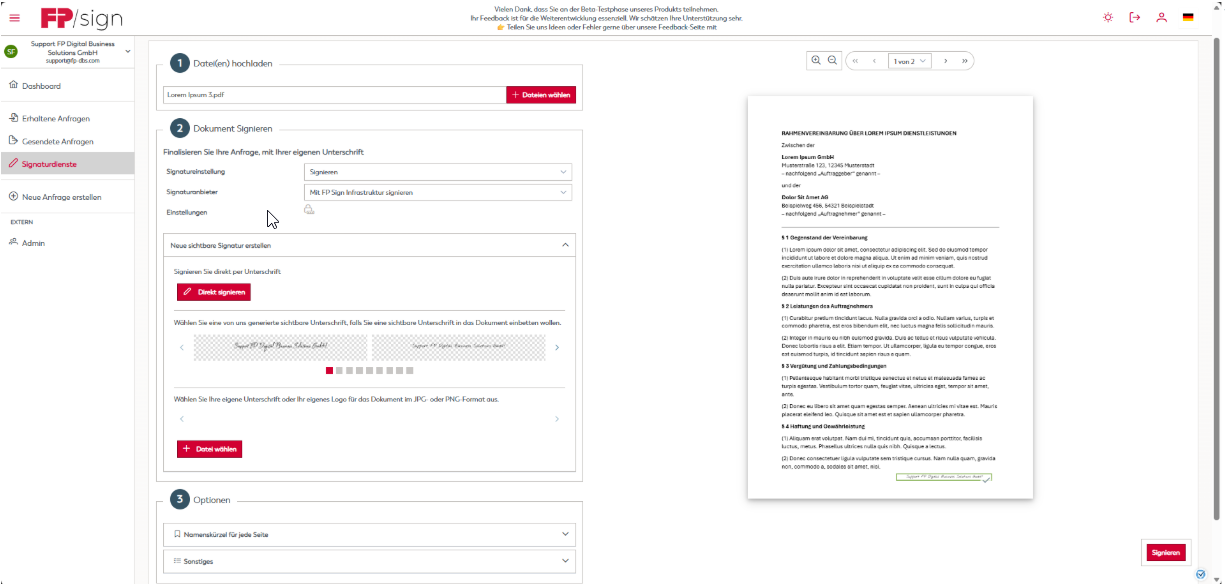Click the Erhaltene Anfragen inbox icon
This screenshot has height=584, width=1225.
[13, 117]
